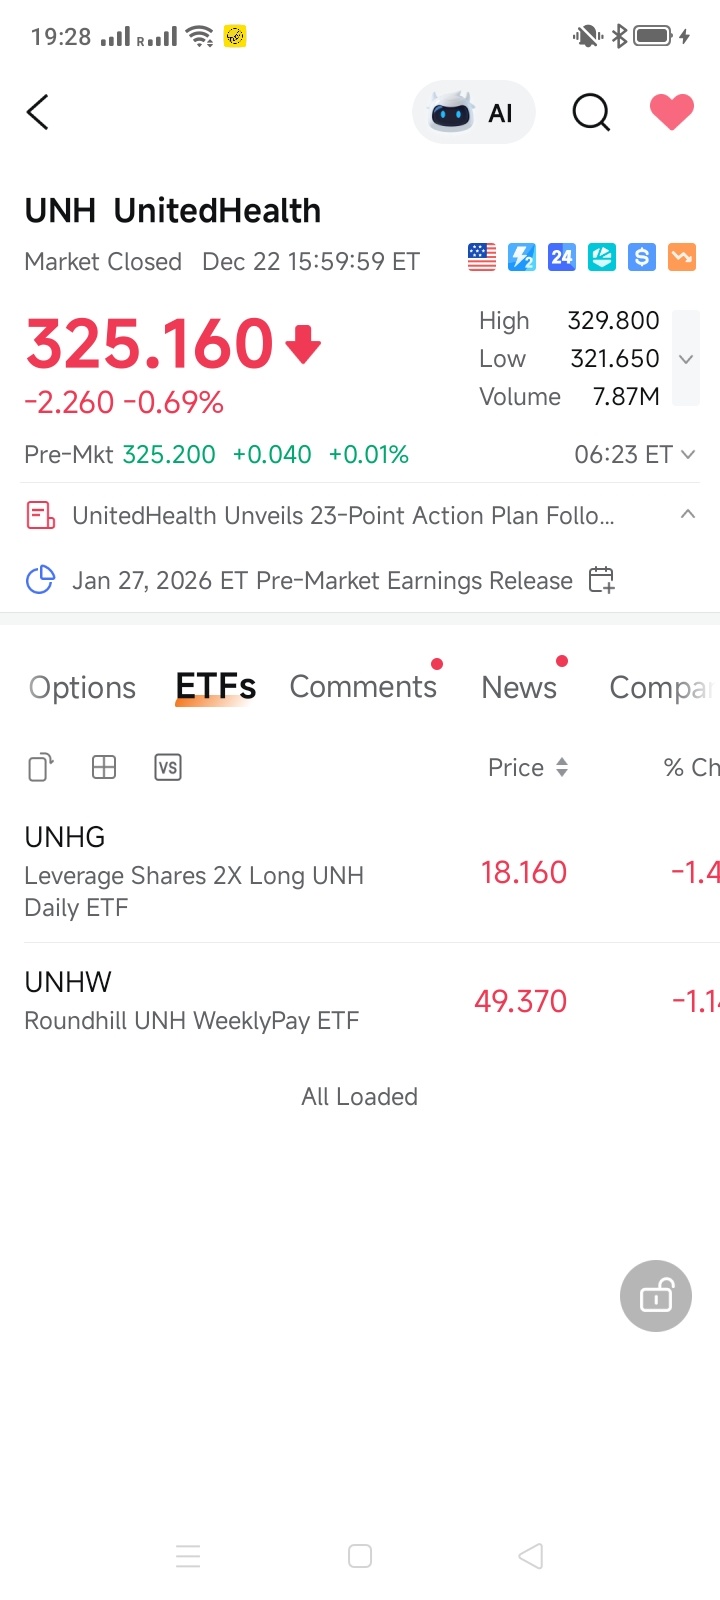The width and height of the screenshot is (720, 1600).
Task: Toggle the red heart favorite icon
Action: [672, 111]
